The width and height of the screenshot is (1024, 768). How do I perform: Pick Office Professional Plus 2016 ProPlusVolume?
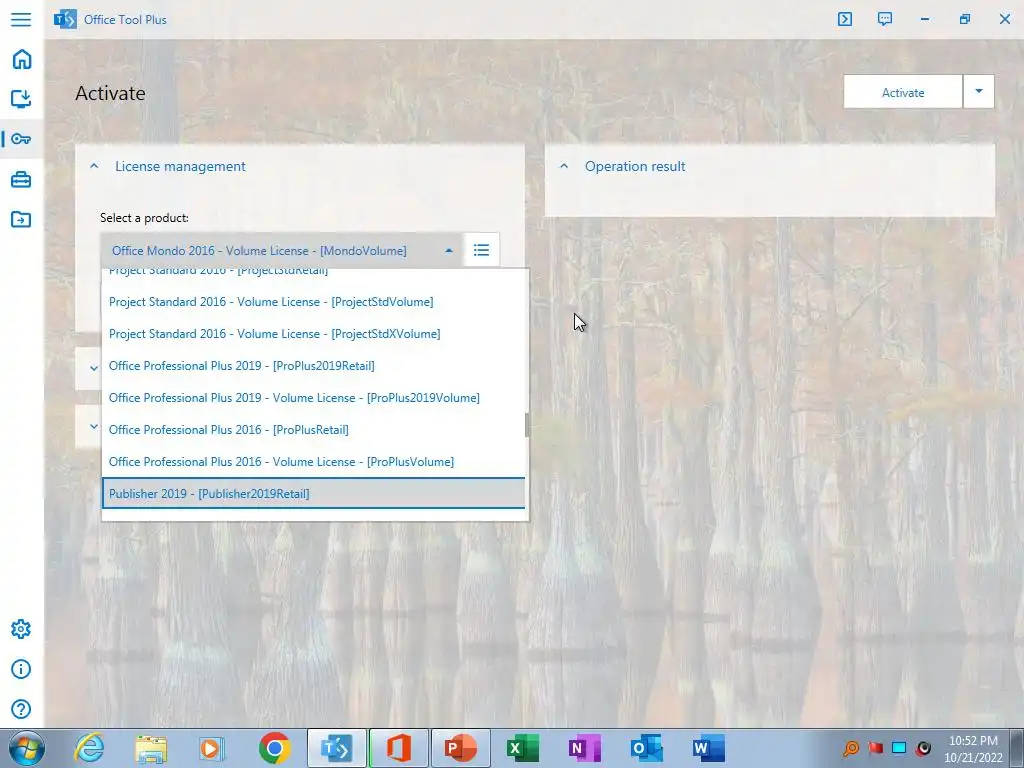pos(314,462)
